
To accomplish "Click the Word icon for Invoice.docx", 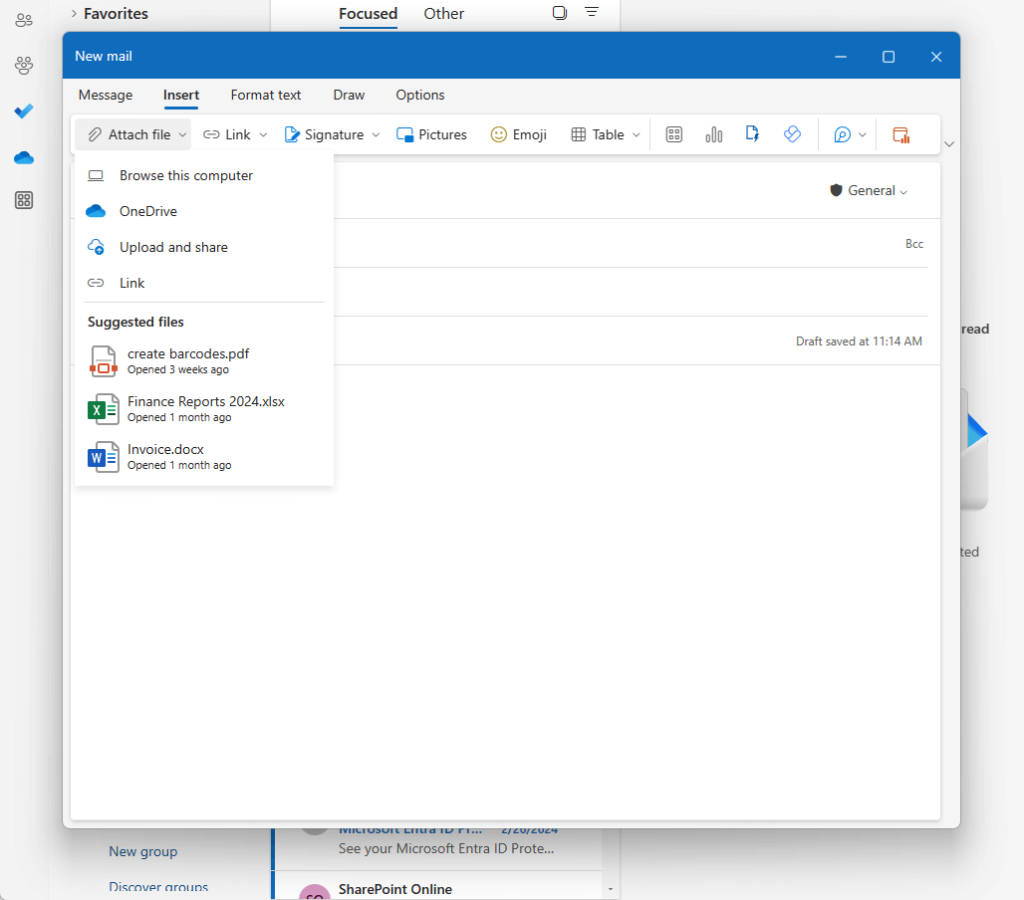I will coord(103,457).
